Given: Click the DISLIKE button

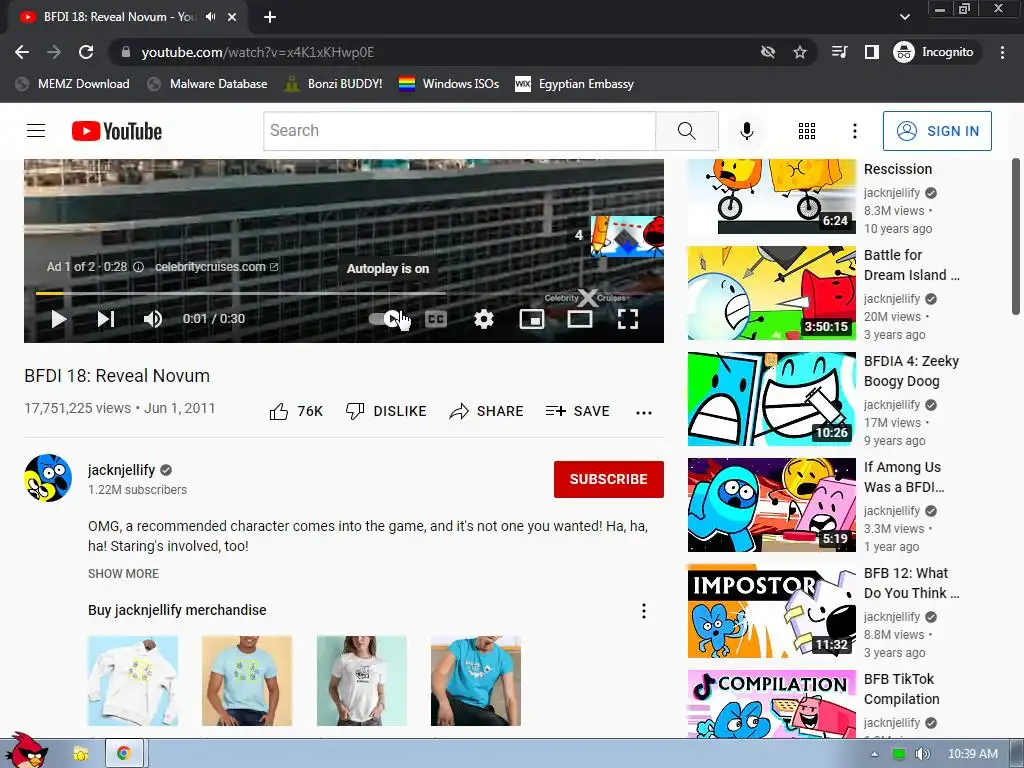Looking at the screenshot, I should (x=386, y=411).
